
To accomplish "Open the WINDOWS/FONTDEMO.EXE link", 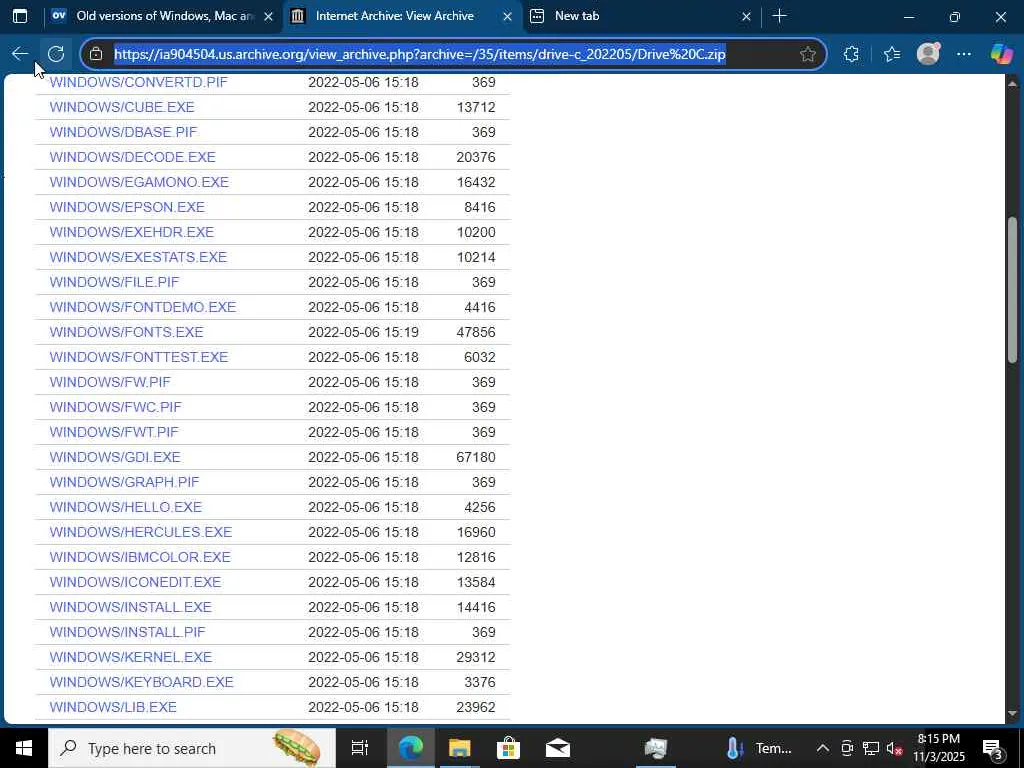I will click(143, 307).
